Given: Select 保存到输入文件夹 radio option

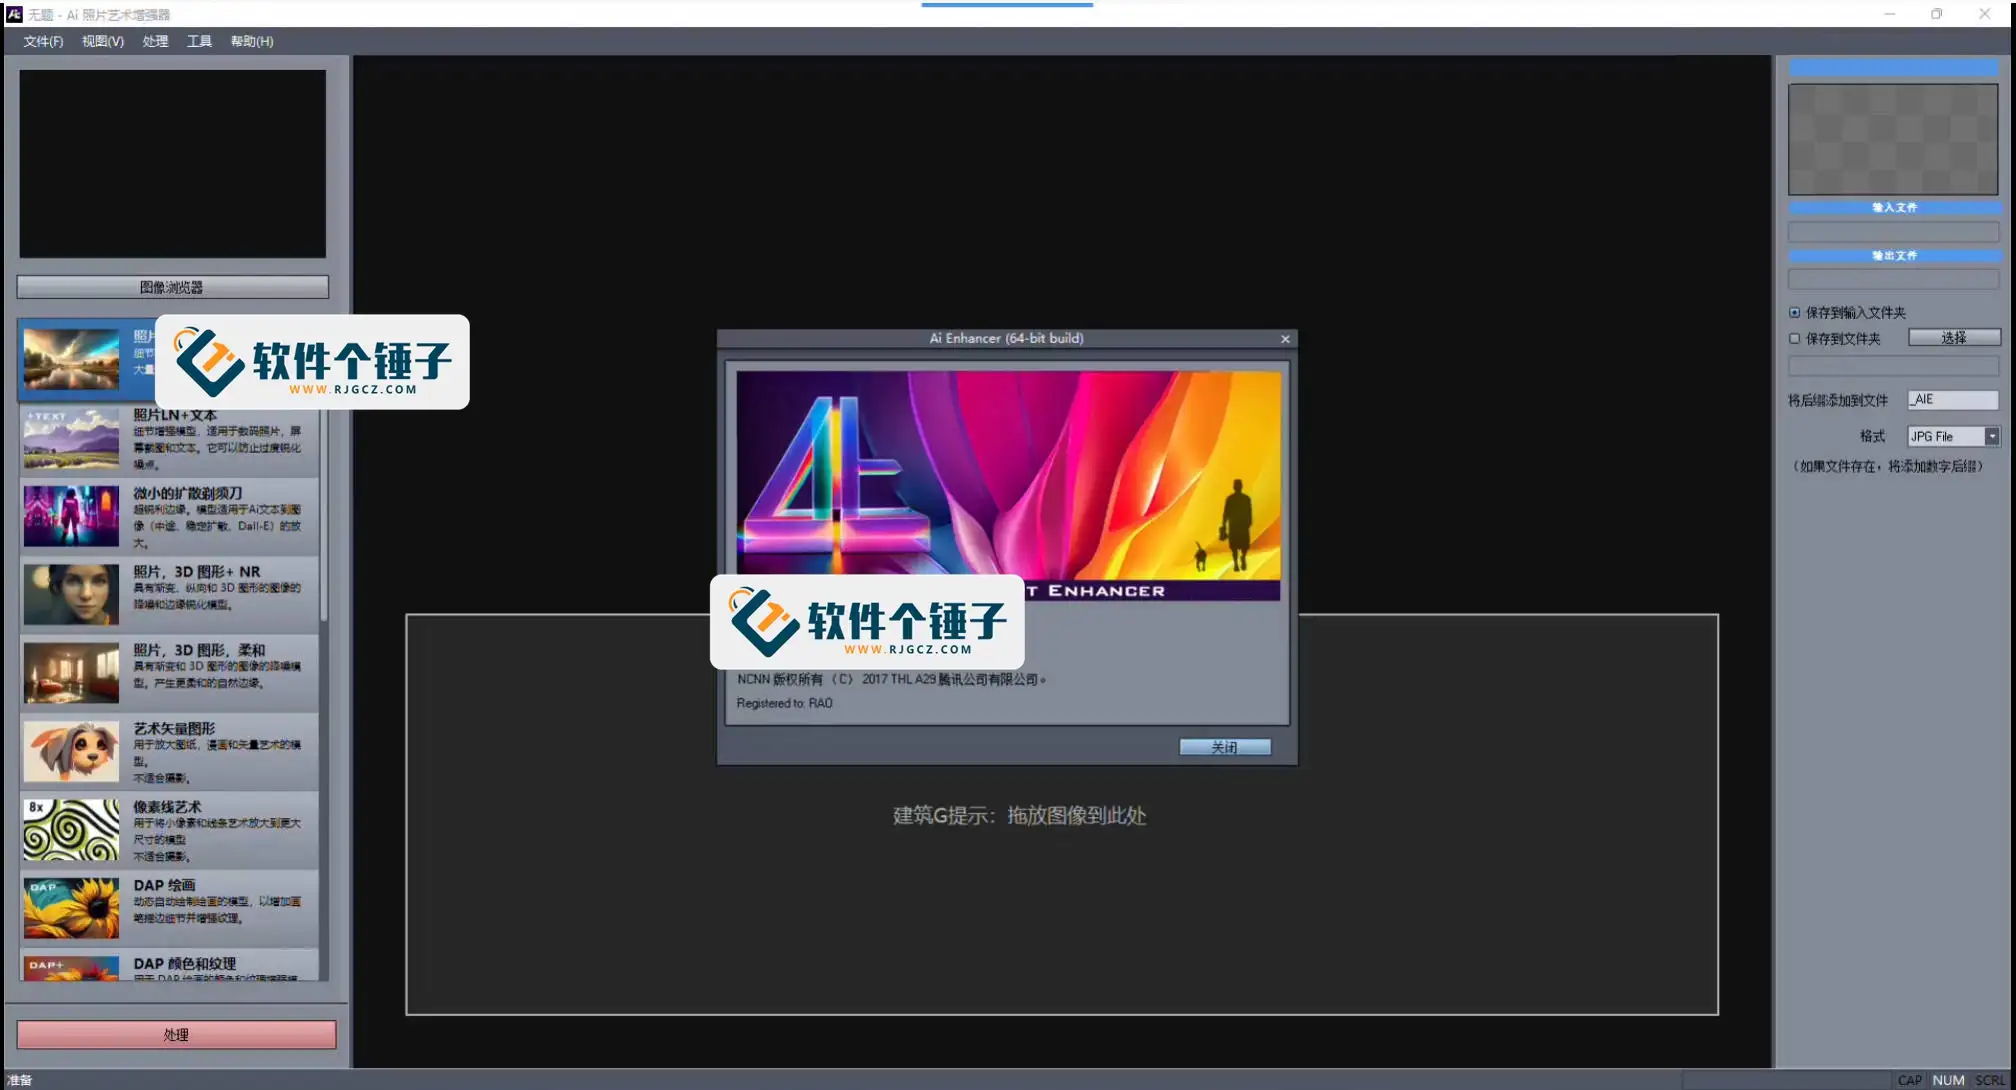Looking at the screenshot, I should pos(1795,312).
